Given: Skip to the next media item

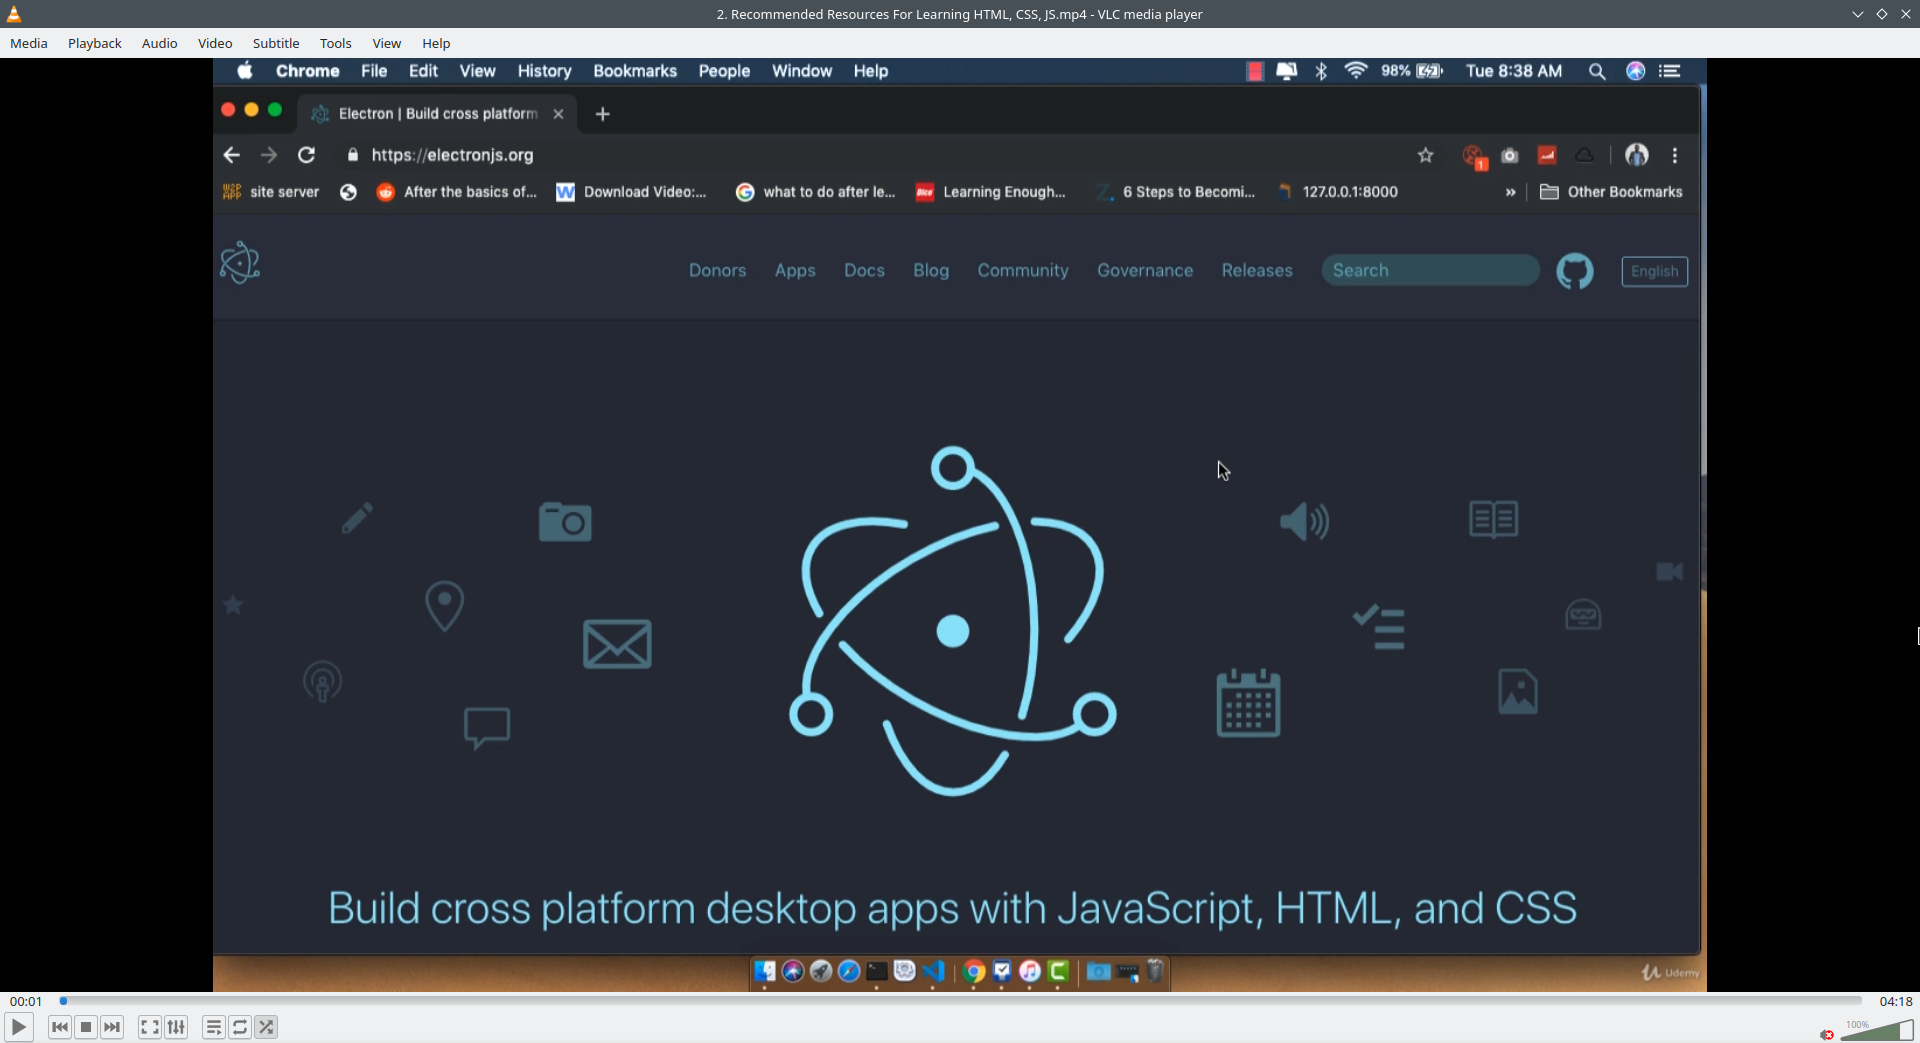Looking at the screenshot, I should (112, 1027).
